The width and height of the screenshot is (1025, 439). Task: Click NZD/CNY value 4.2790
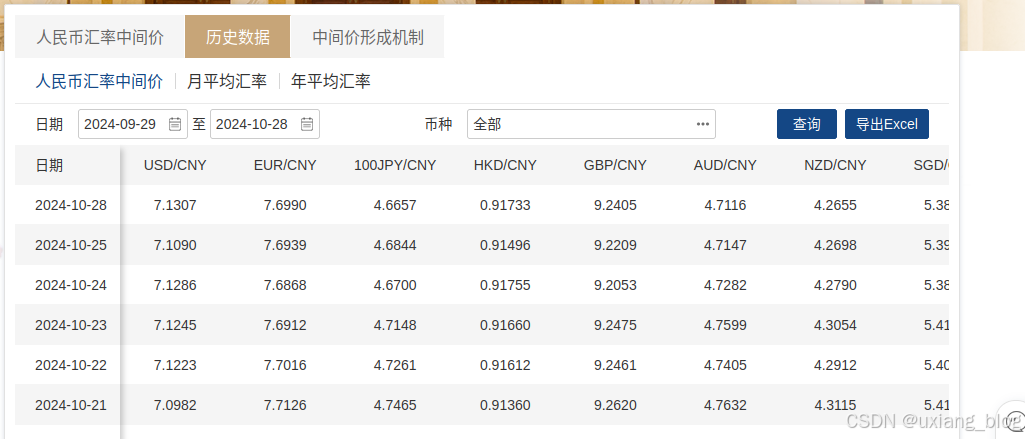point(835,285)
